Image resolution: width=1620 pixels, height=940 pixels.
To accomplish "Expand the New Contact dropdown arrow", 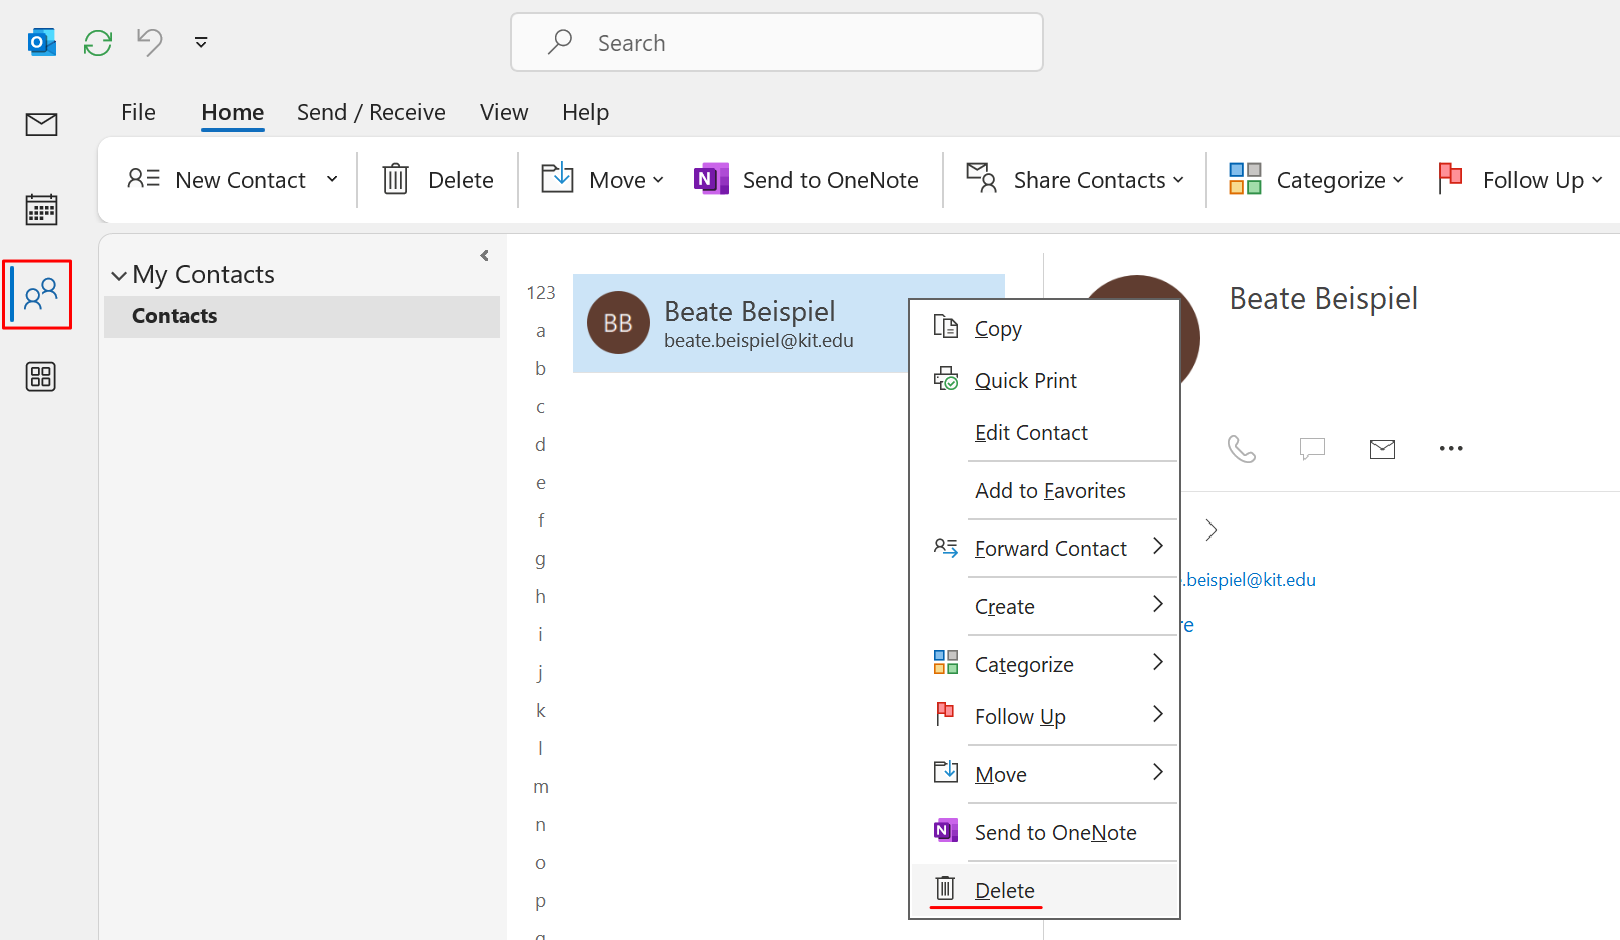I will click(332, 180).
